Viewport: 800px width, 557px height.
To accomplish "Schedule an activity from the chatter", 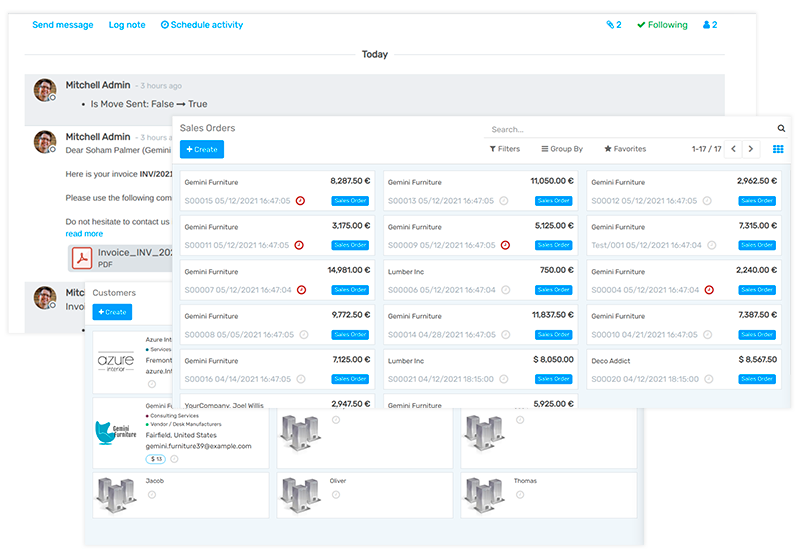I will coord(202,25).
